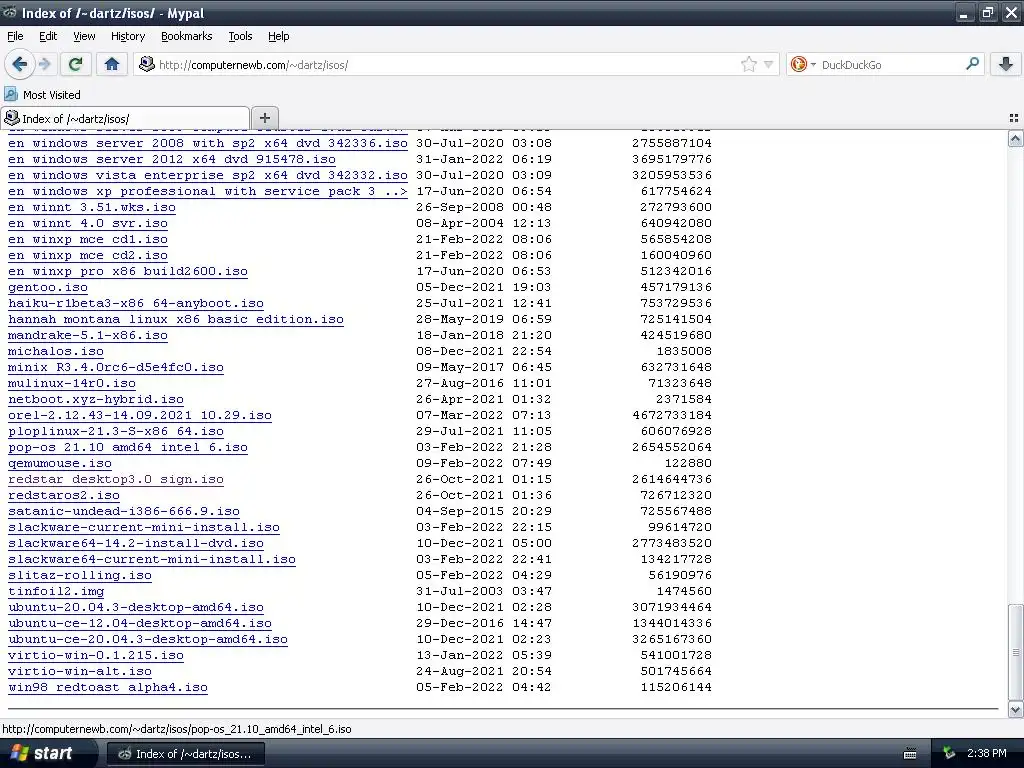Viewport: 1024px width, 768px height.
Task: Click the network tray icon near clock
Action: 949,754
